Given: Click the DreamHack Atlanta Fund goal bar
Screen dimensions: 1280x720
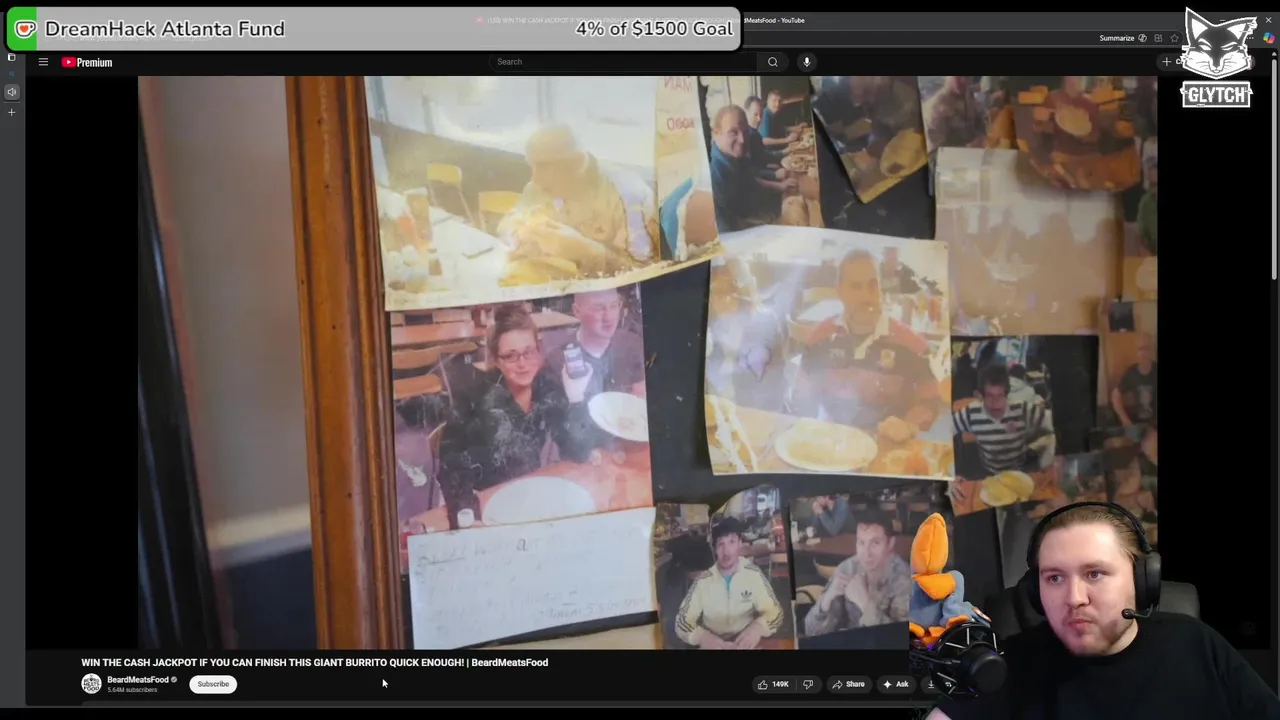Looking at the screenshot, I should [373, 29].
